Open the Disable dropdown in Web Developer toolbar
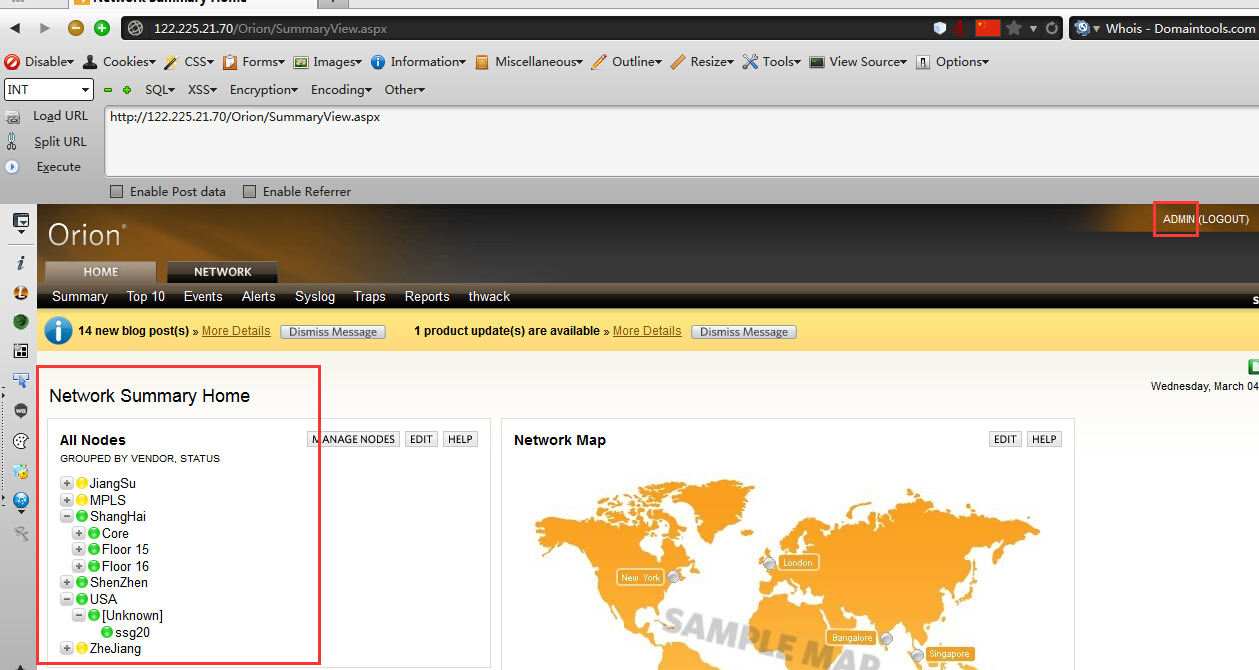The image size is (1259, 670). point(40,62)
